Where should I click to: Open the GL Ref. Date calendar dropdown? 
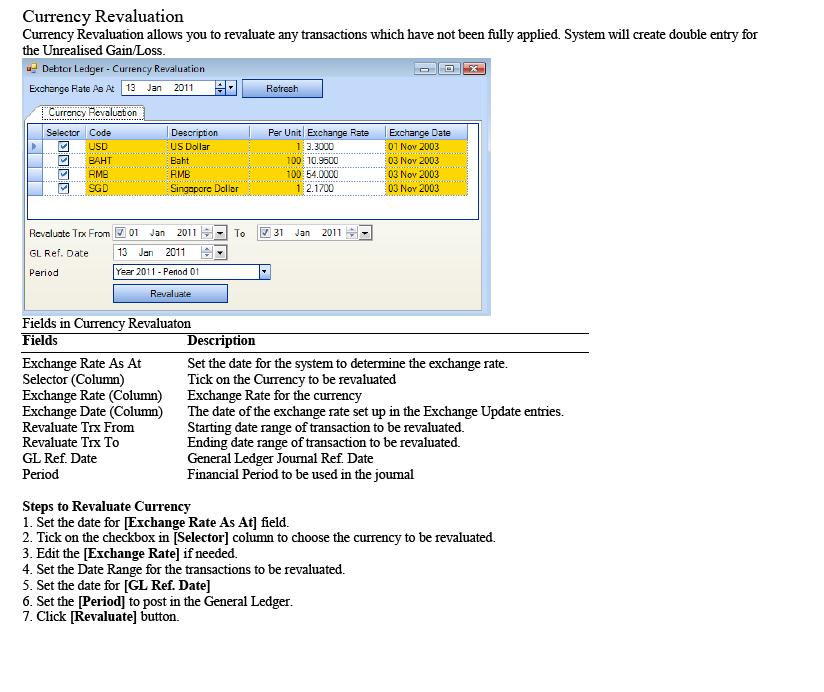[x=220, y=253]
